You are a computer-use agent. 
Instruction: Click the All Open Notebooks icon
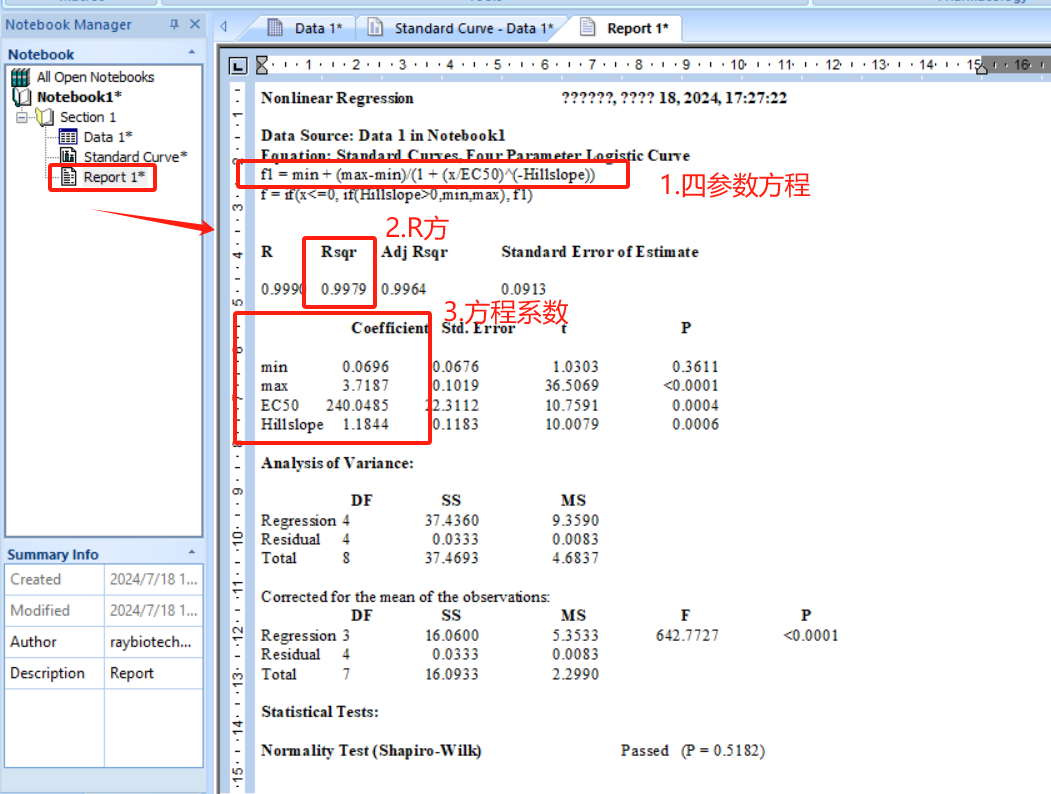[x=21, y=77]
